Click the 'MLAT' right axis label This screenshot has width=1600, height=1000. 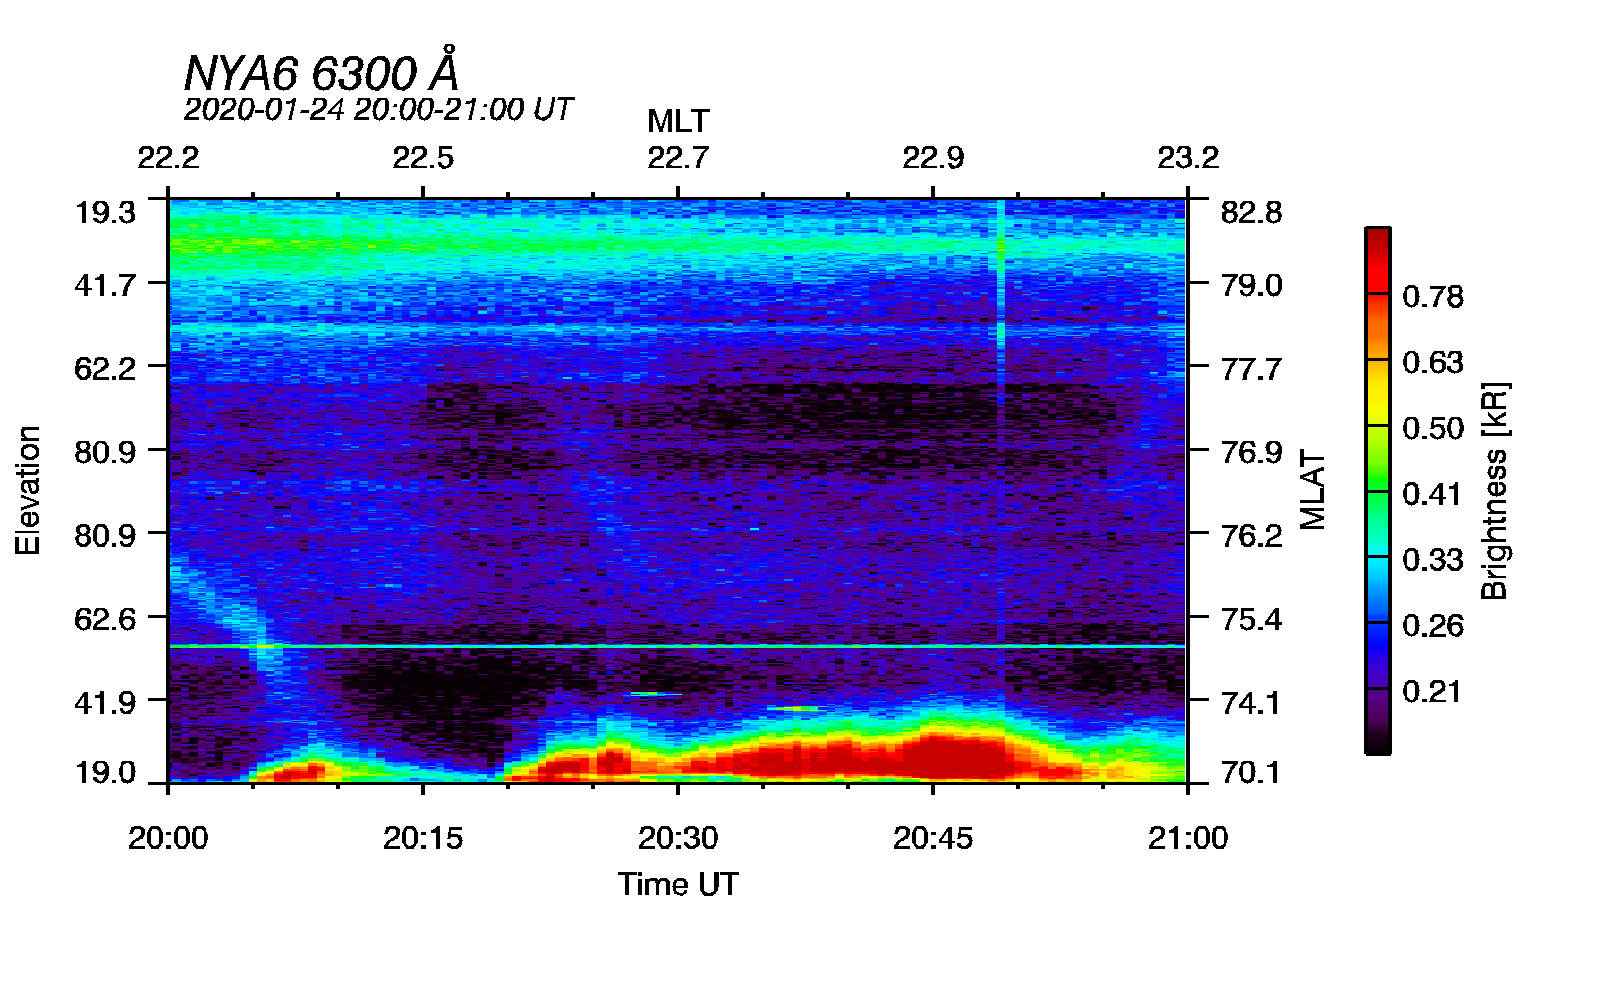tap(1312, 490)
